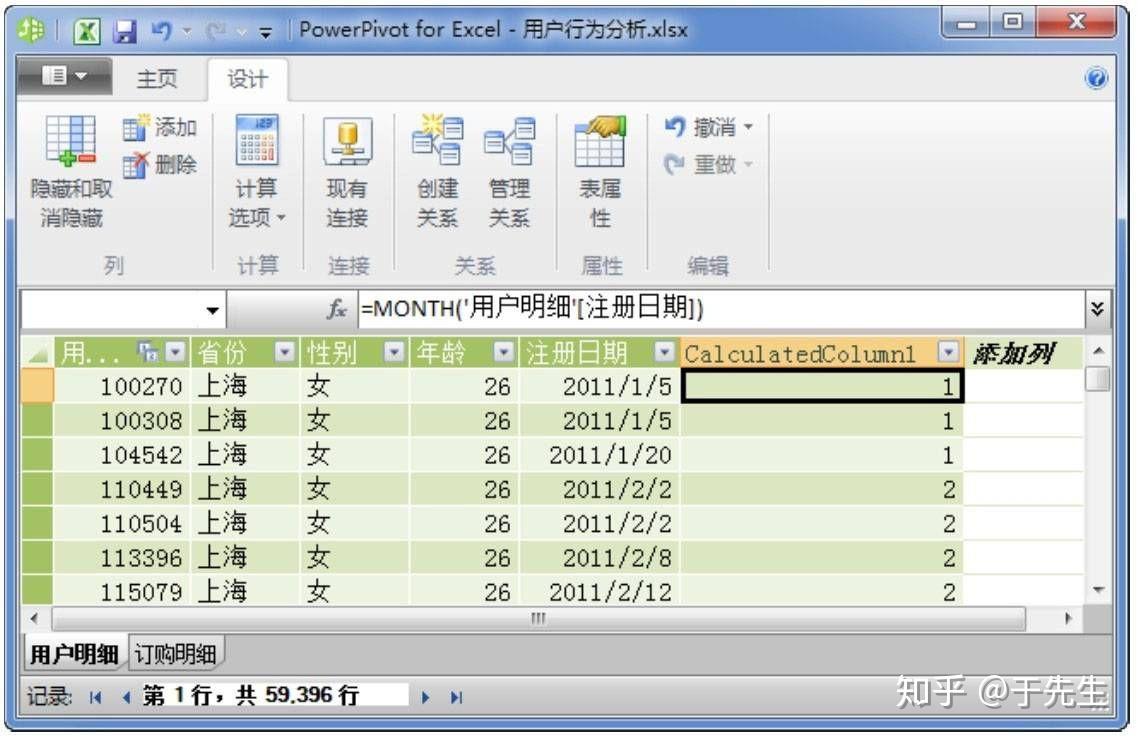
Task: Switch to the 主页 ribbon tab
Action: (x=159, y=78)
